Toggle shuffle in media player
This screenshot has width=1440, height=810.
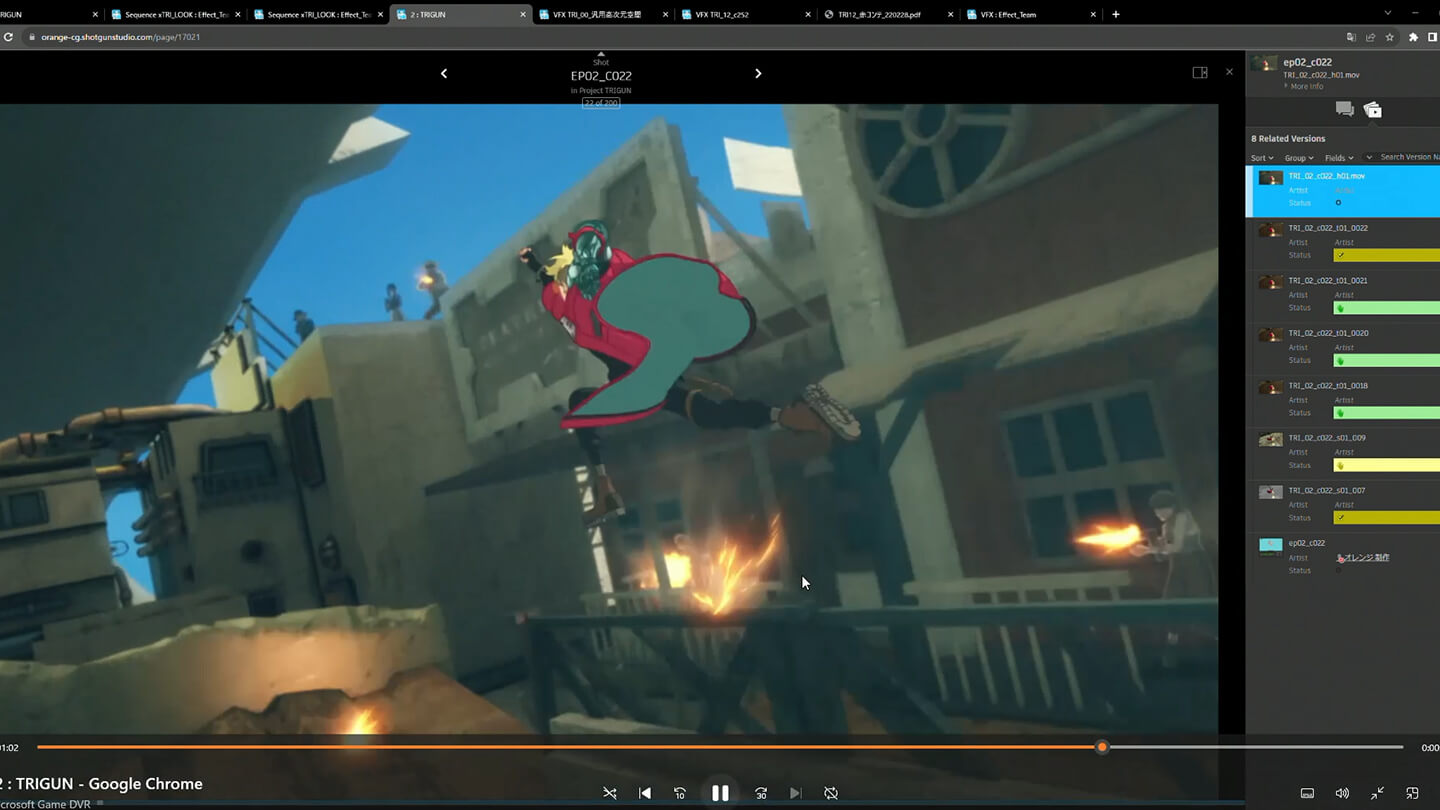[x=610, y=793]
